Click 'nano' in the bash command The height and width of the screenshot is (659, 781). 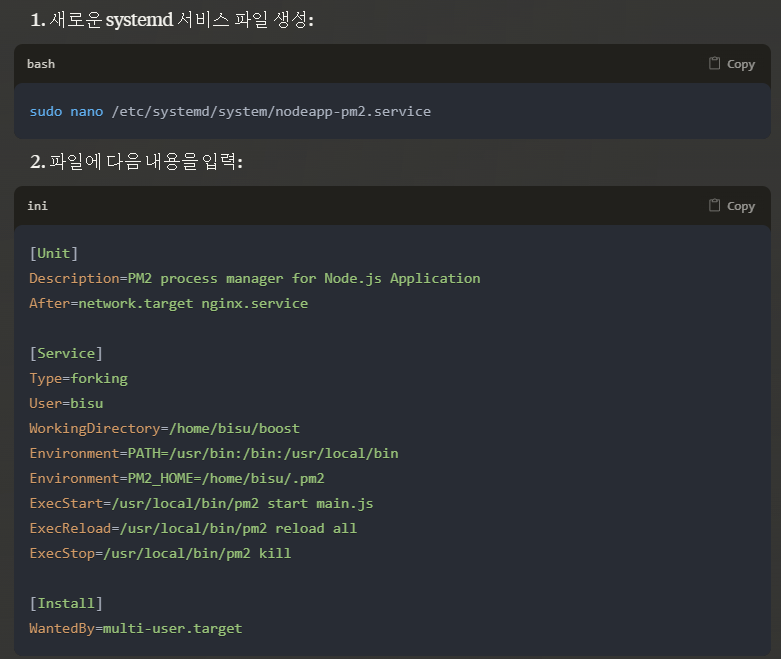tap(87, 111)
